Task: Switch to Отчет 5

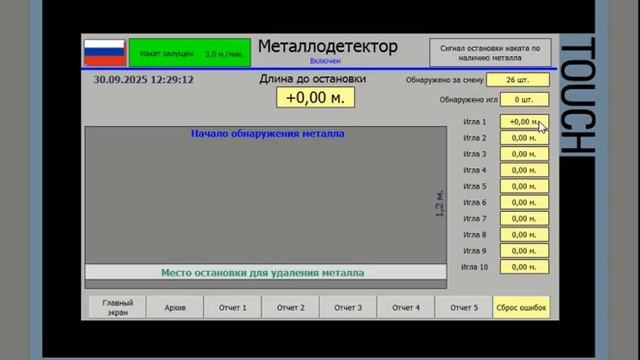Action: [x=464, y=307]
